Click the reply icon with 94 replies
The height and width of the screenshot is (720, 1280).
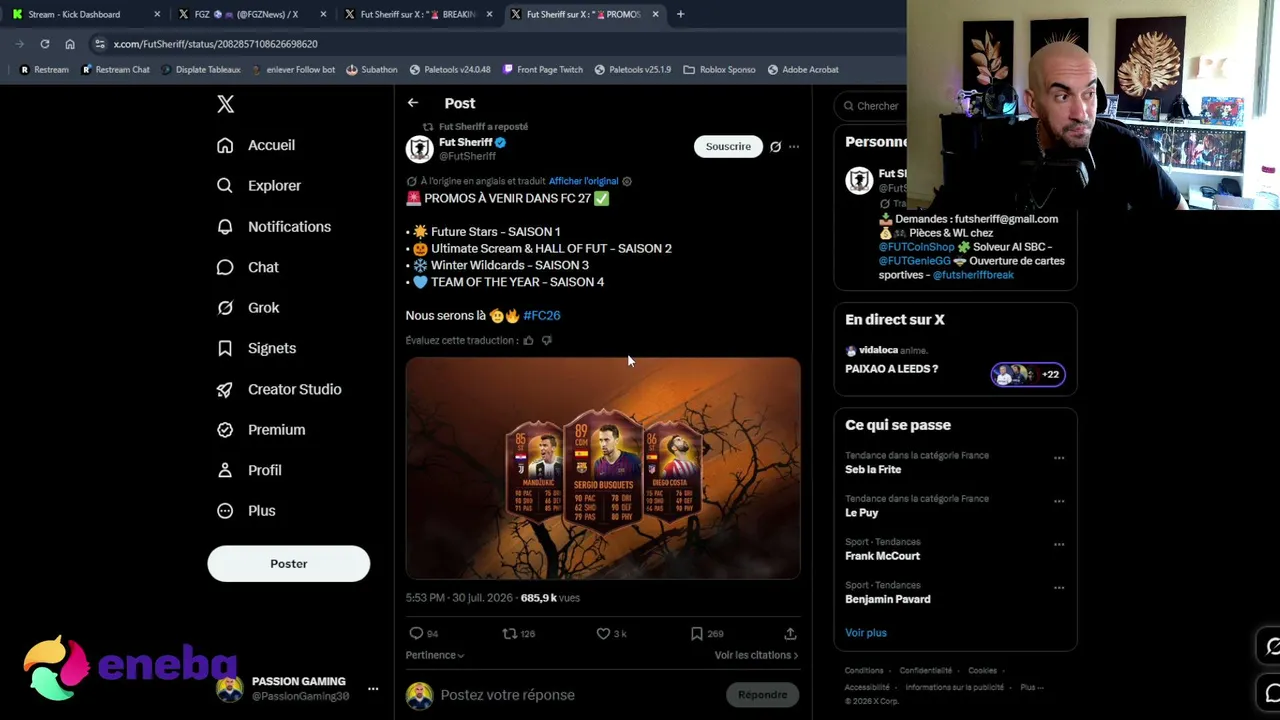[416, 633]
